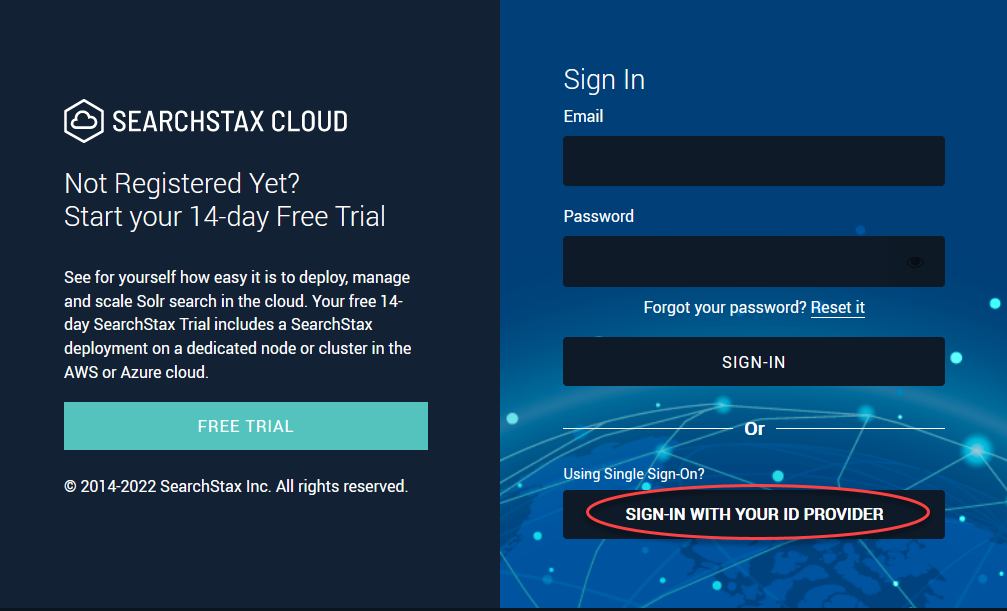This screenshot has height=611, width=1007.
Task: Click the Using Single Sign-On? prompt
Action: (634, 474)
